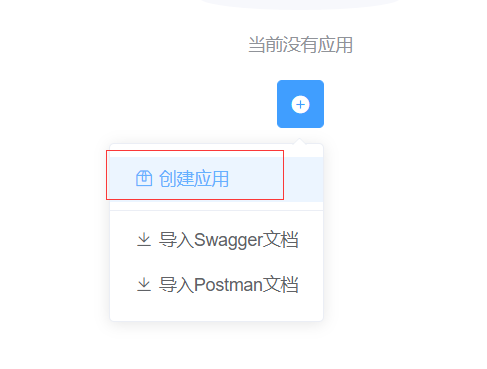Click 文档 text in the Postman import row
Viewport: 487px width, 369px height.
tap(280, 285)
